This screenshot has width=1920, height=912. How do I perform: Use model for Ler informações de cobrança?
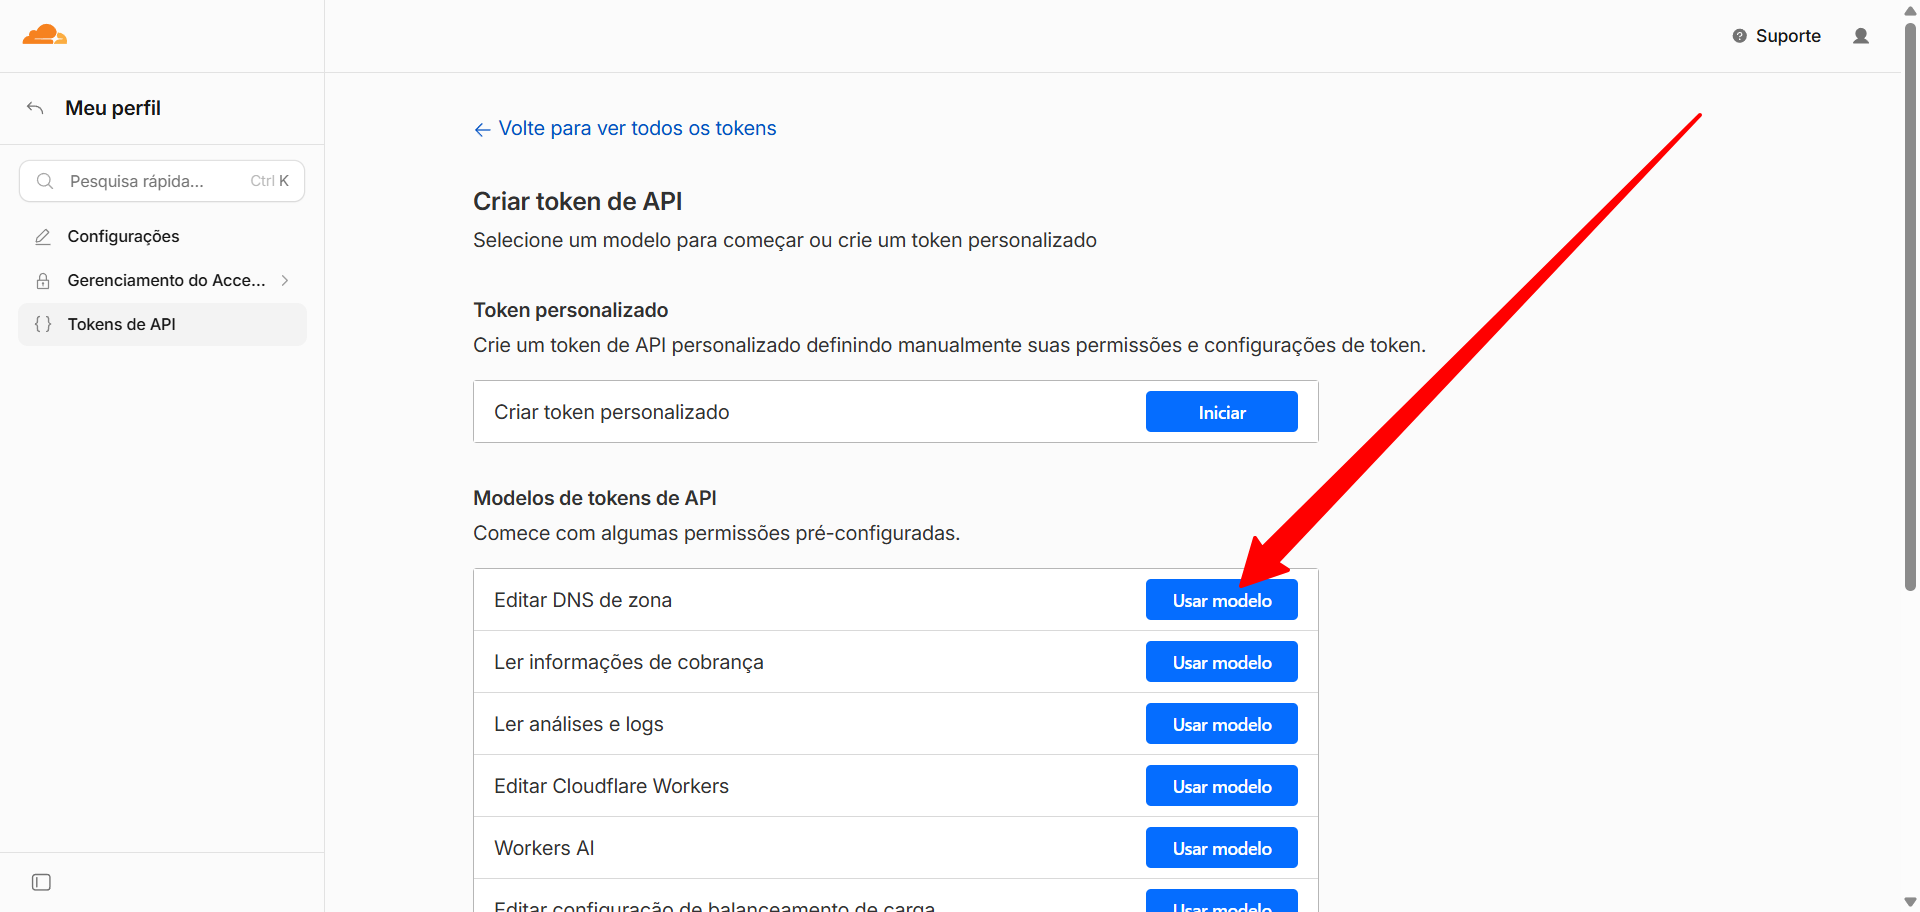pos(1222,662)
